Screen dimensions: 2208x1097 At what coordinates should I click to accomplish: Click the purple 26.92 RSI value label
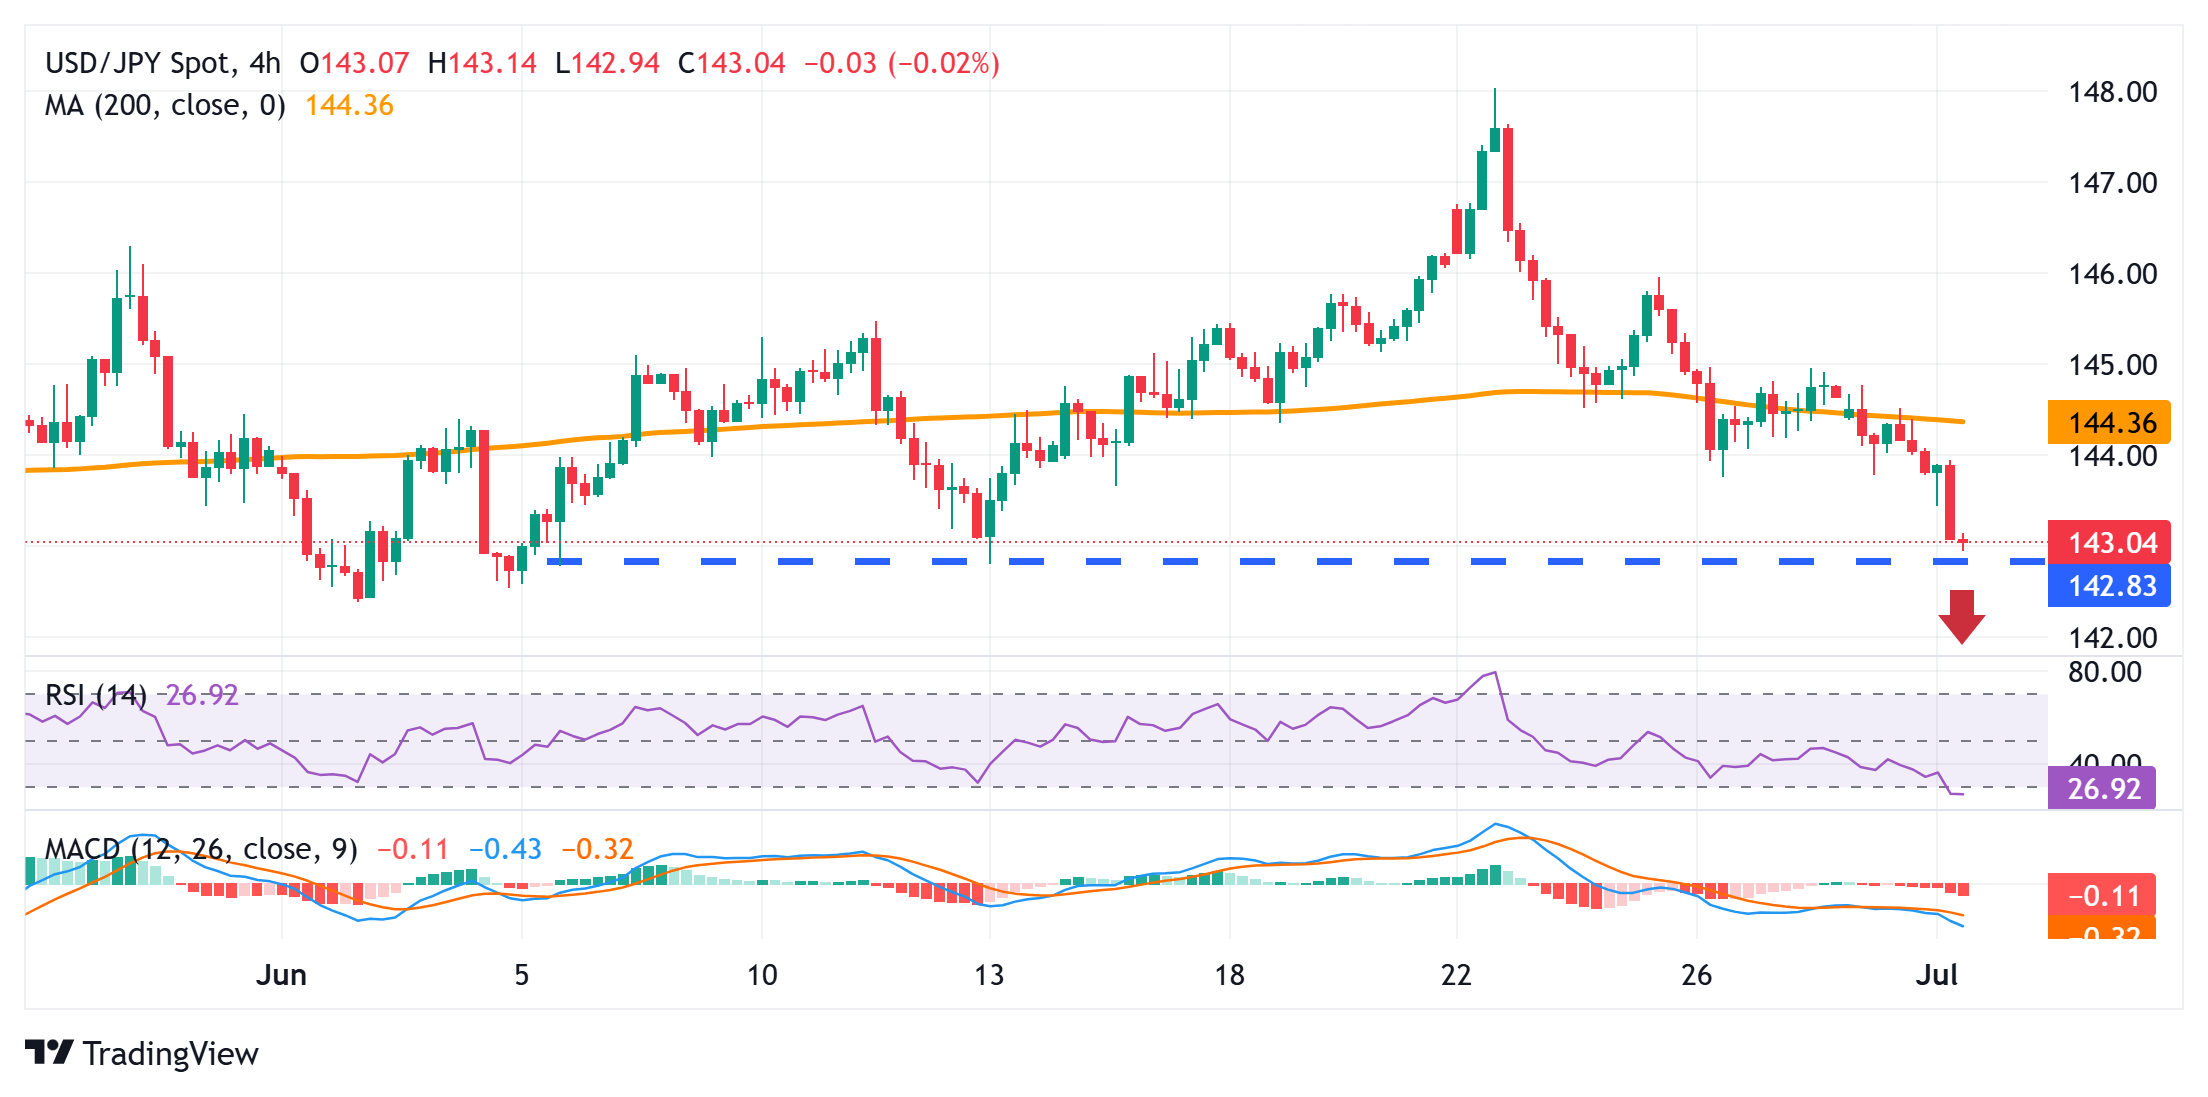coord(2102,788)
